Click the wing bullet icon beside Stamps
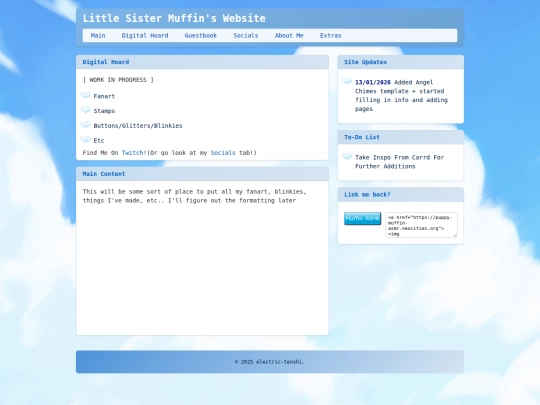Viewport: 540px width, 405px height. point(85,110)
